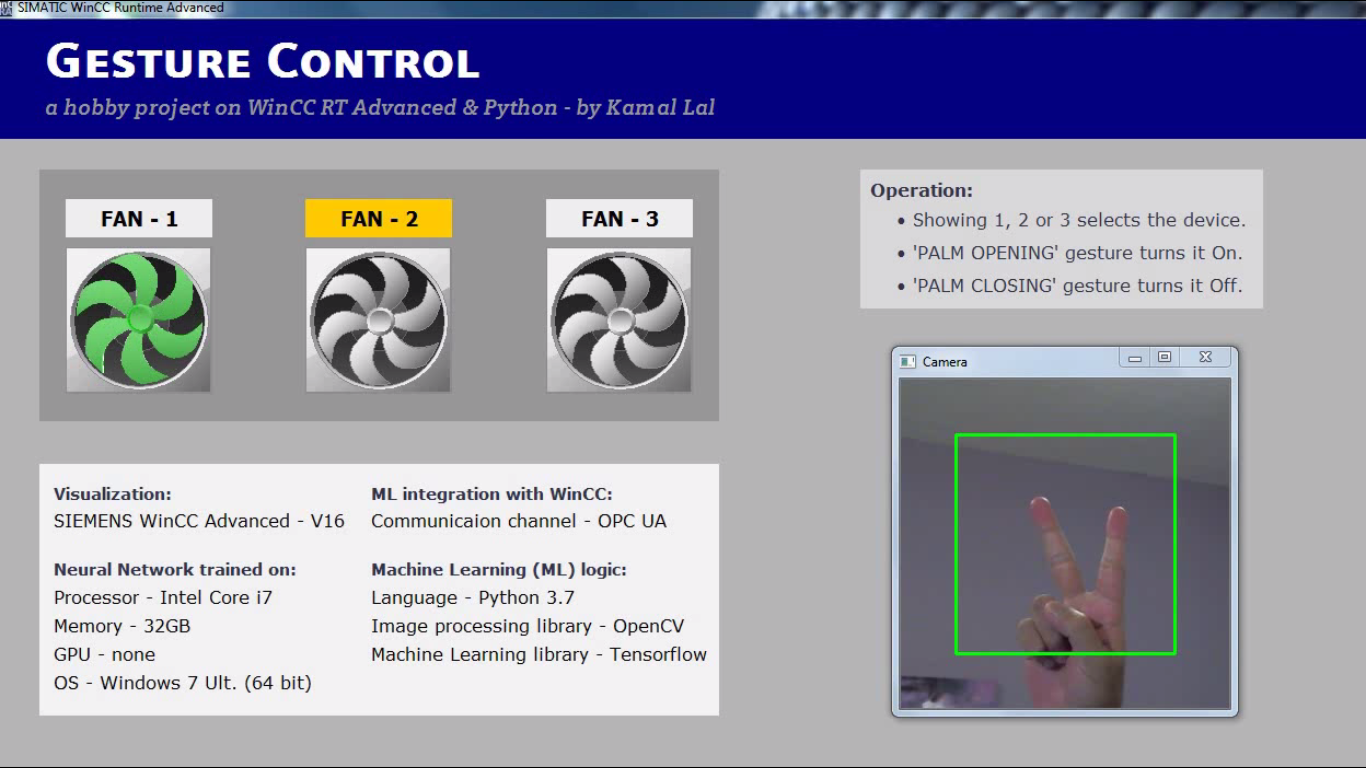Toggle FAN-1 selection via its label button
Viewport: 1366px width, 768px height.
point(138,218)
